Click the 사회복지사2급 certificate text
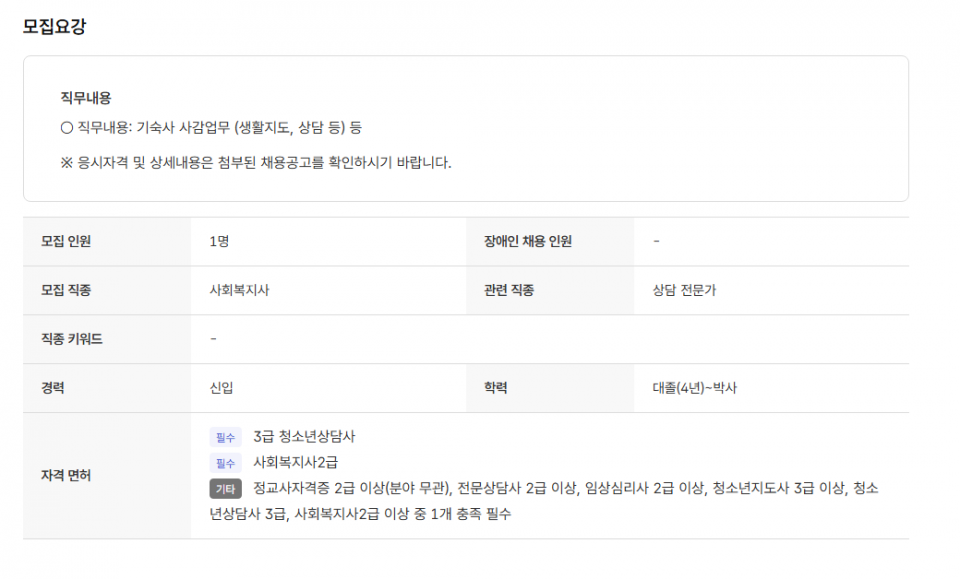 [295, 462]
